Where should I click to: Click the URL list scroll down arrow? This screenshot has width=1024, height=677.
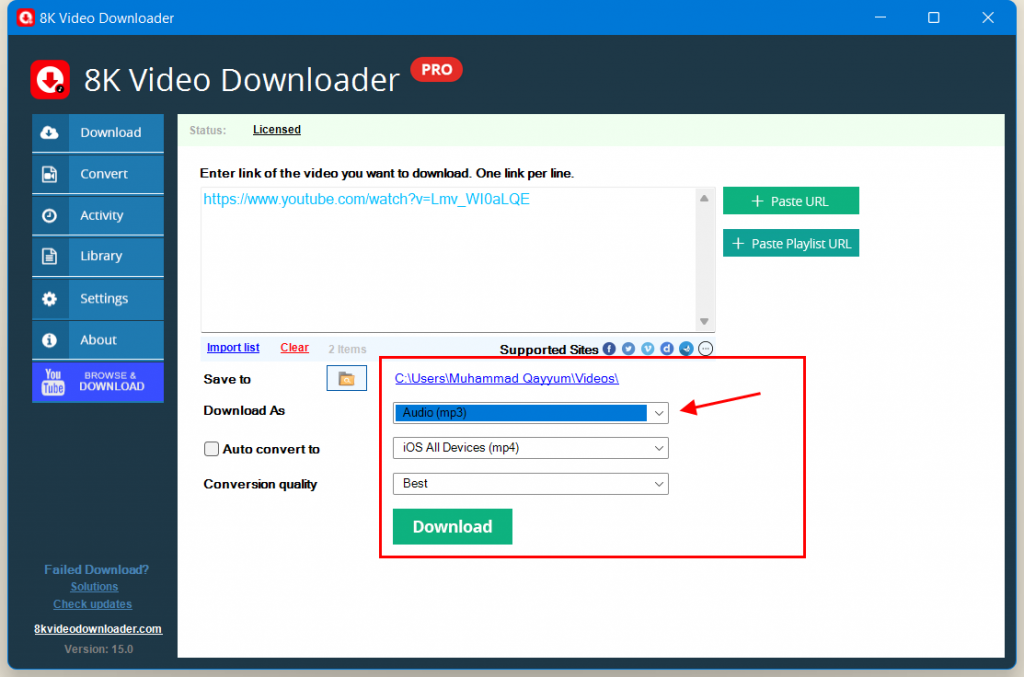(x=704, y=321)
